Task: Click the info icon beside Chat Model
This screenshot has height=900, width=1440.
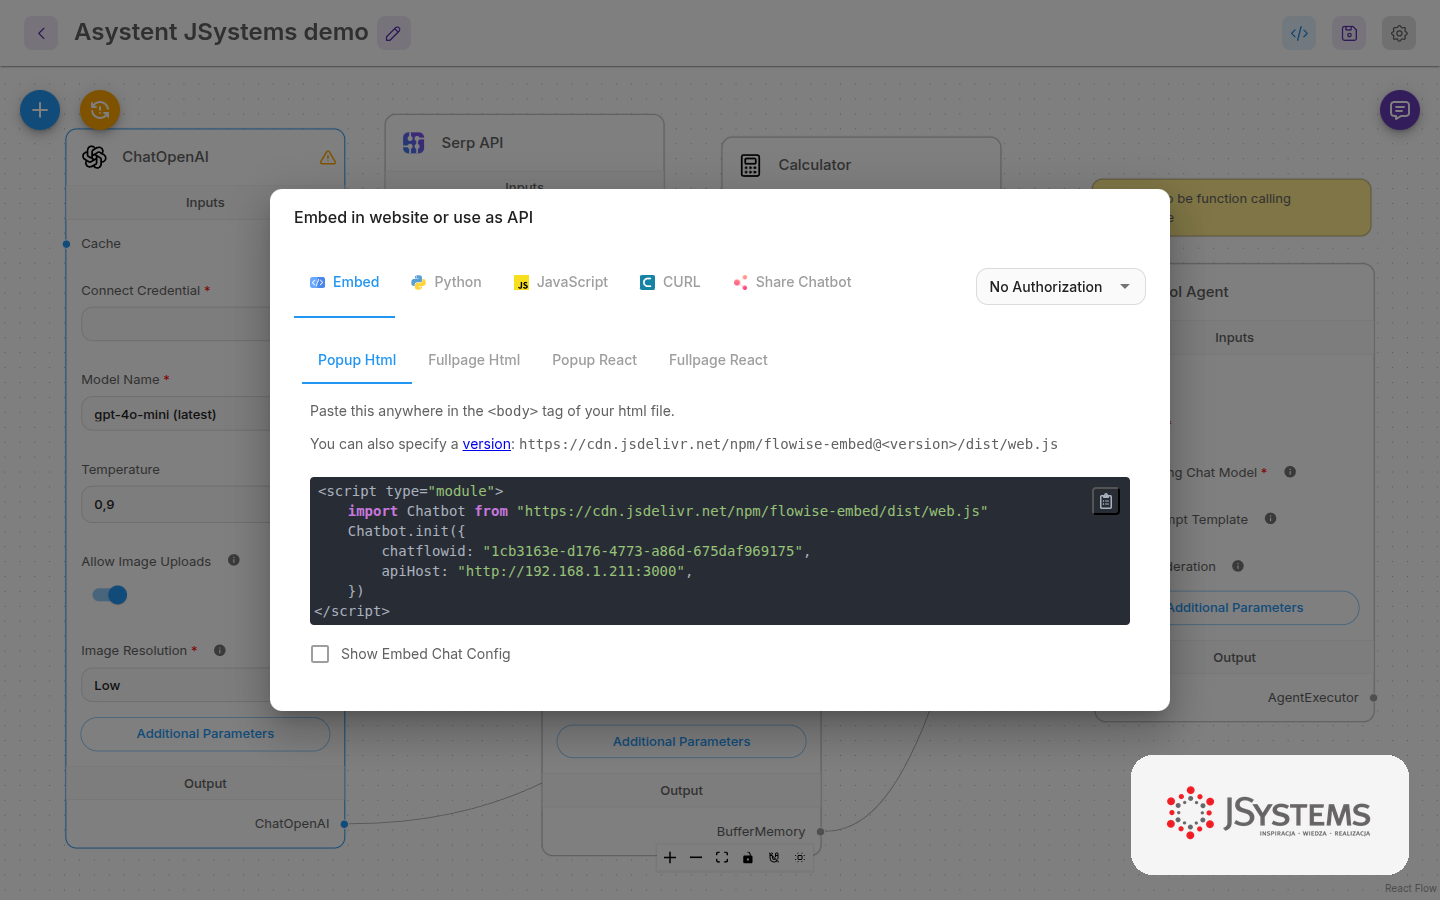Action: coord(1290,472)
